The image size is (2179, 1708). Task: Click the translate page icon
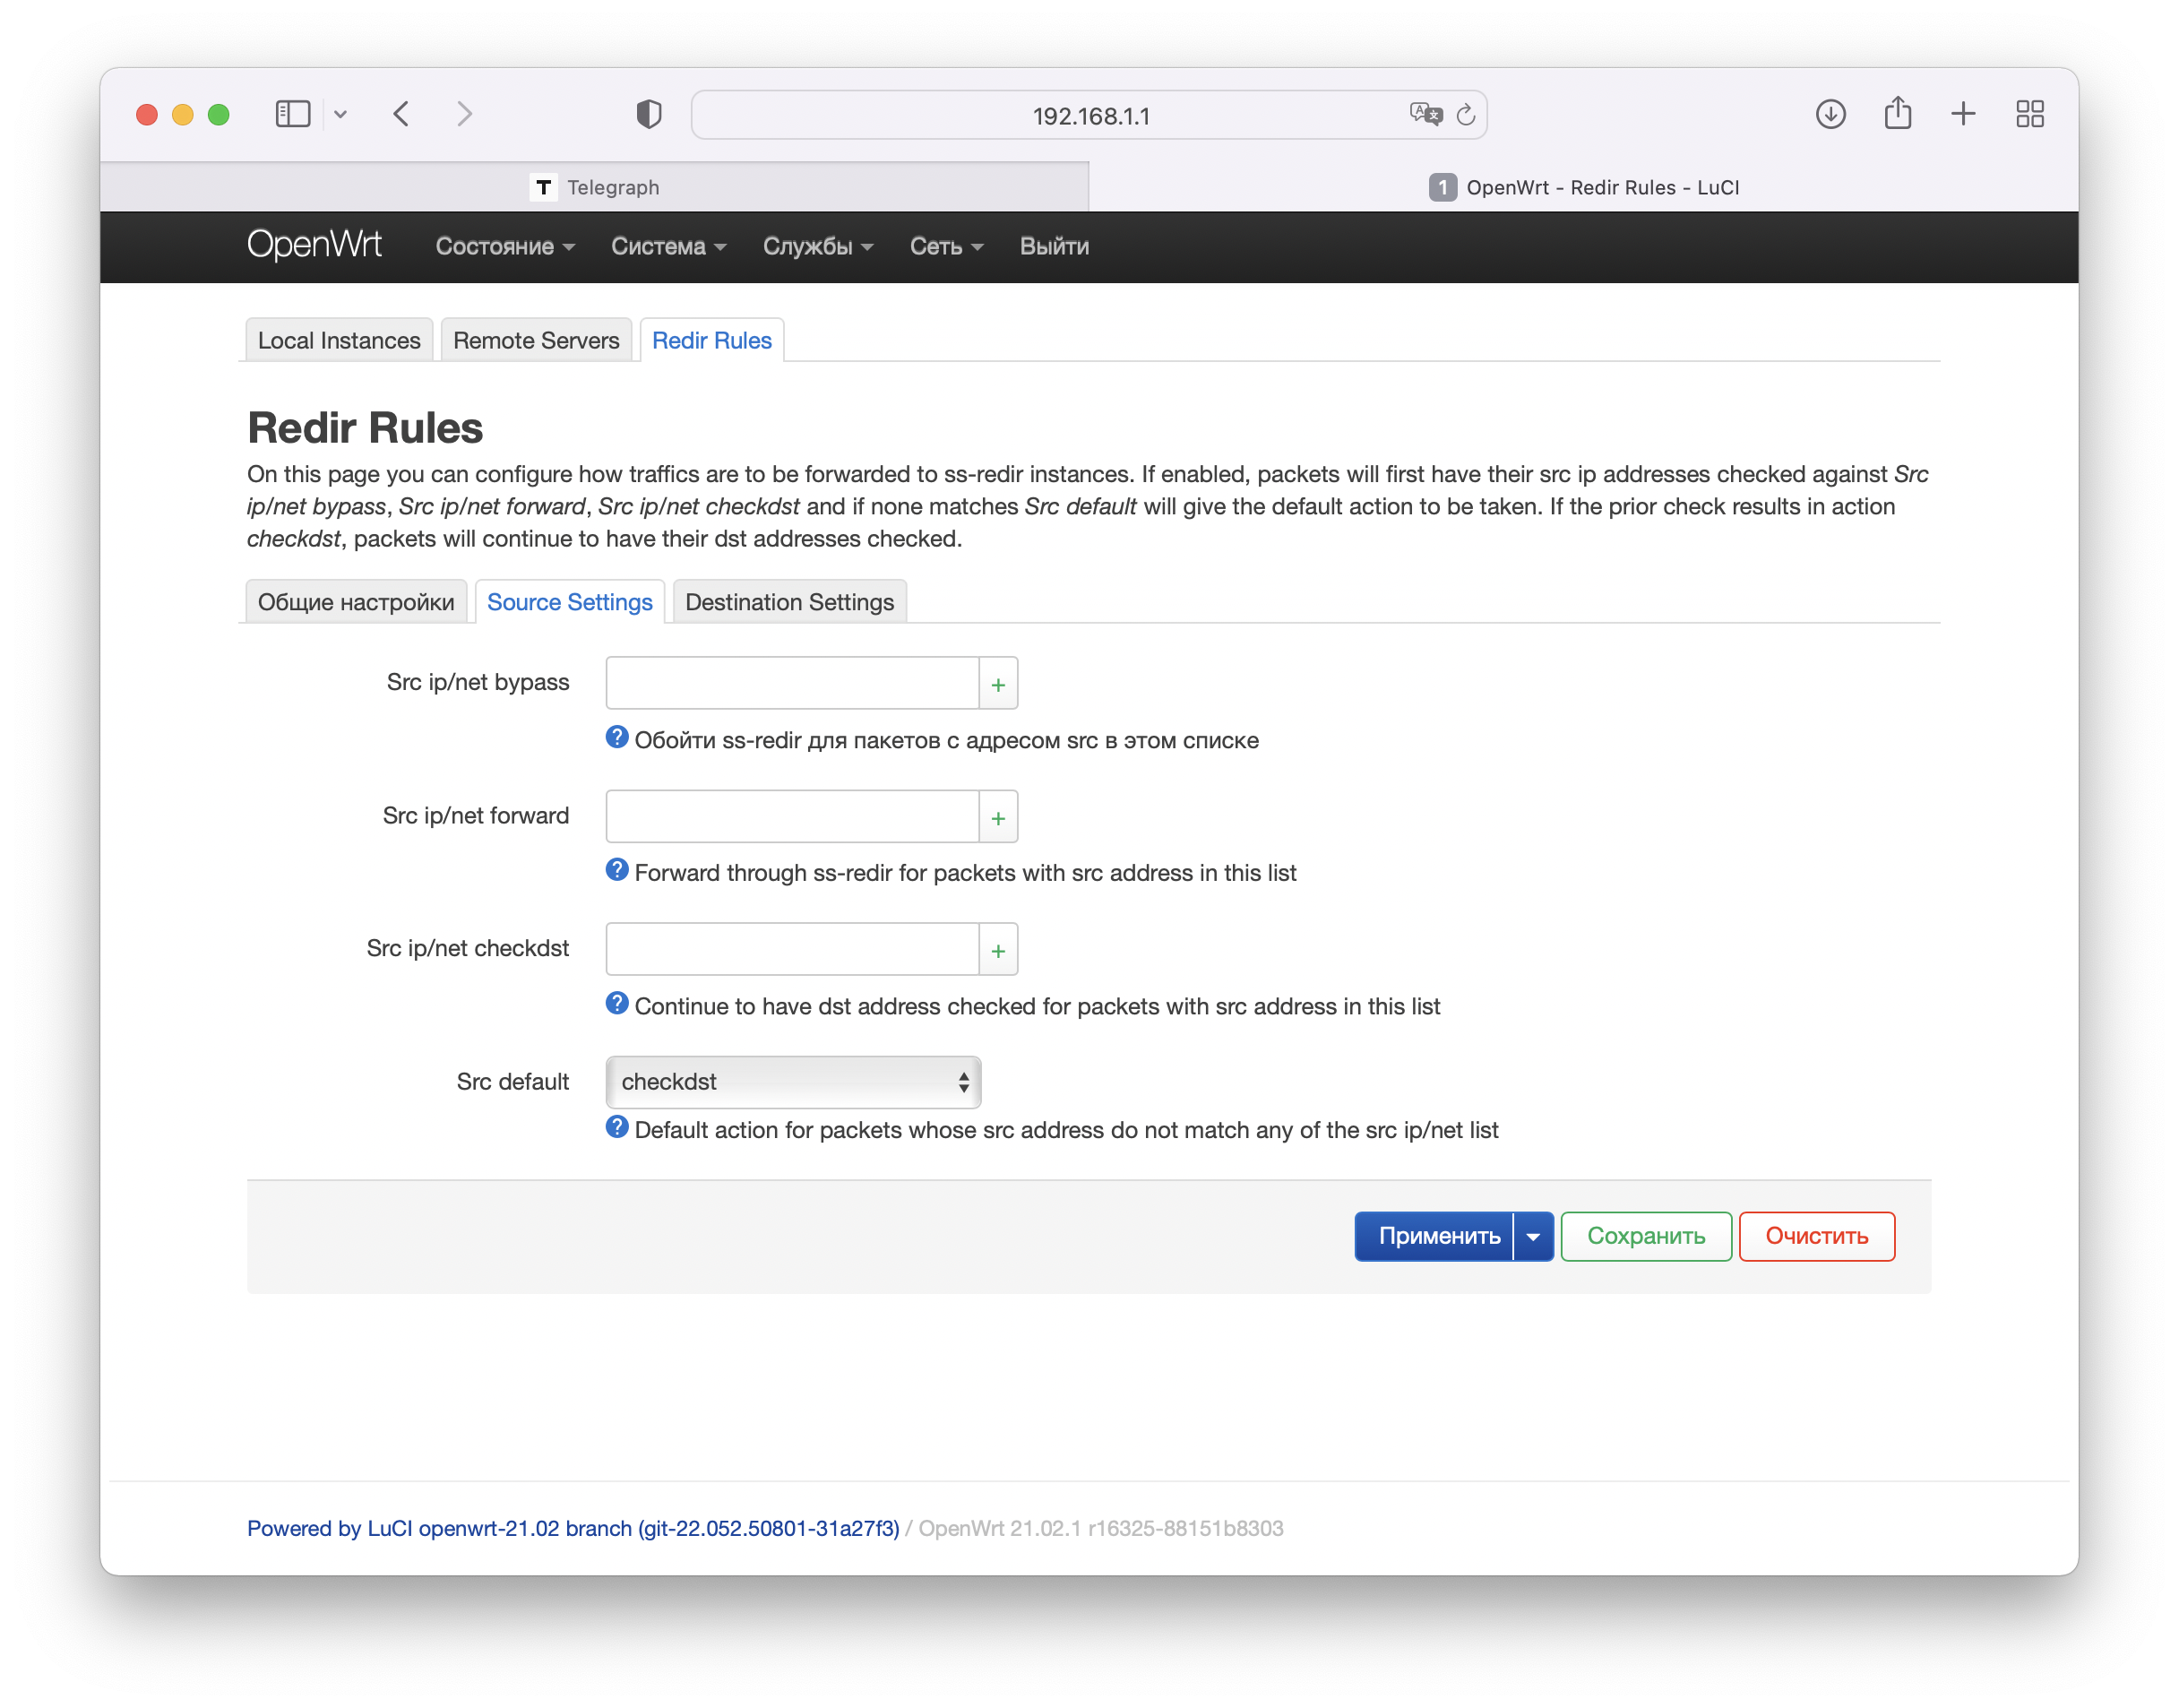coord(1425,114)
